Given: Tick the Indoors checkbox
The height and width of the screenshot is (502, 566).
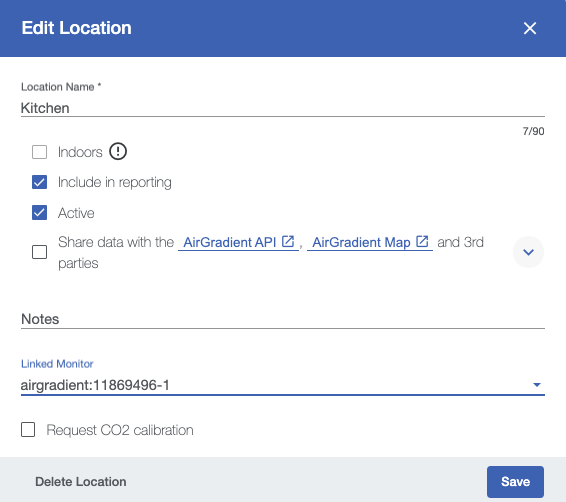Looking at the screenshot, I should (39, 152).
